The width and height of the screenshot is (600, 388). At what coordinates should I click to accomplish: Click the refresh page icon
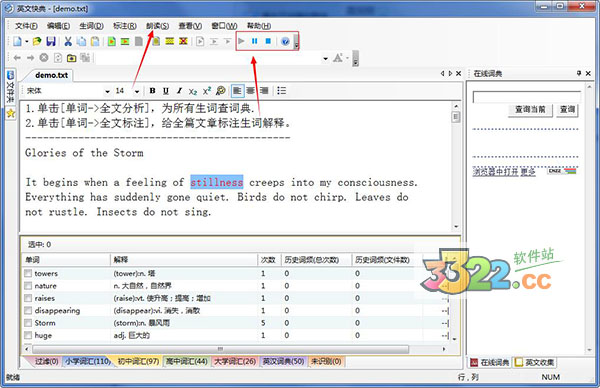(58, 58)
